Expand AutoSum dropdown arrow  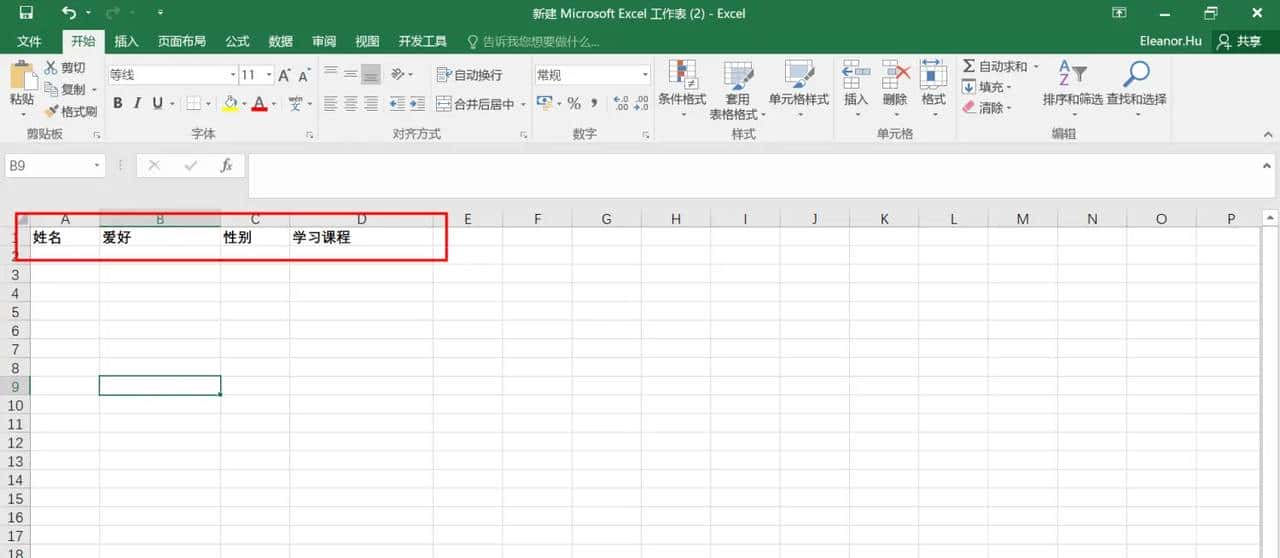pos(1036,66)
